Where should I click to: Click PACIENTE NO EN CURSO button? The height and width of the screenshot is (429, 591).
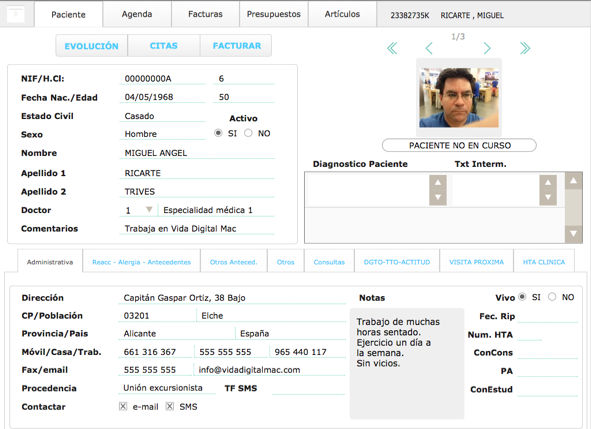(x=459, y=145)
